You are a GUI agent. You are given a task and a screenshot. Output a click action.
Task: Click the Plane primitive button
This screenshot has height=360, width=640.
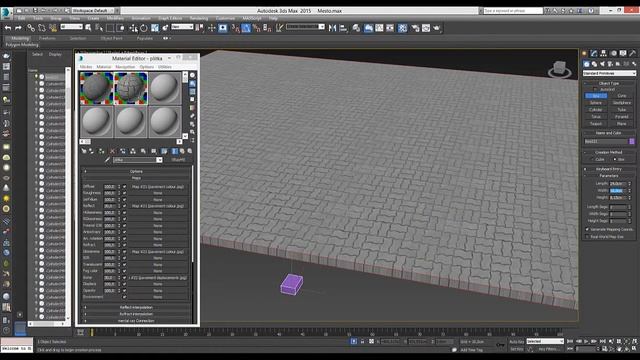point(622,123)
